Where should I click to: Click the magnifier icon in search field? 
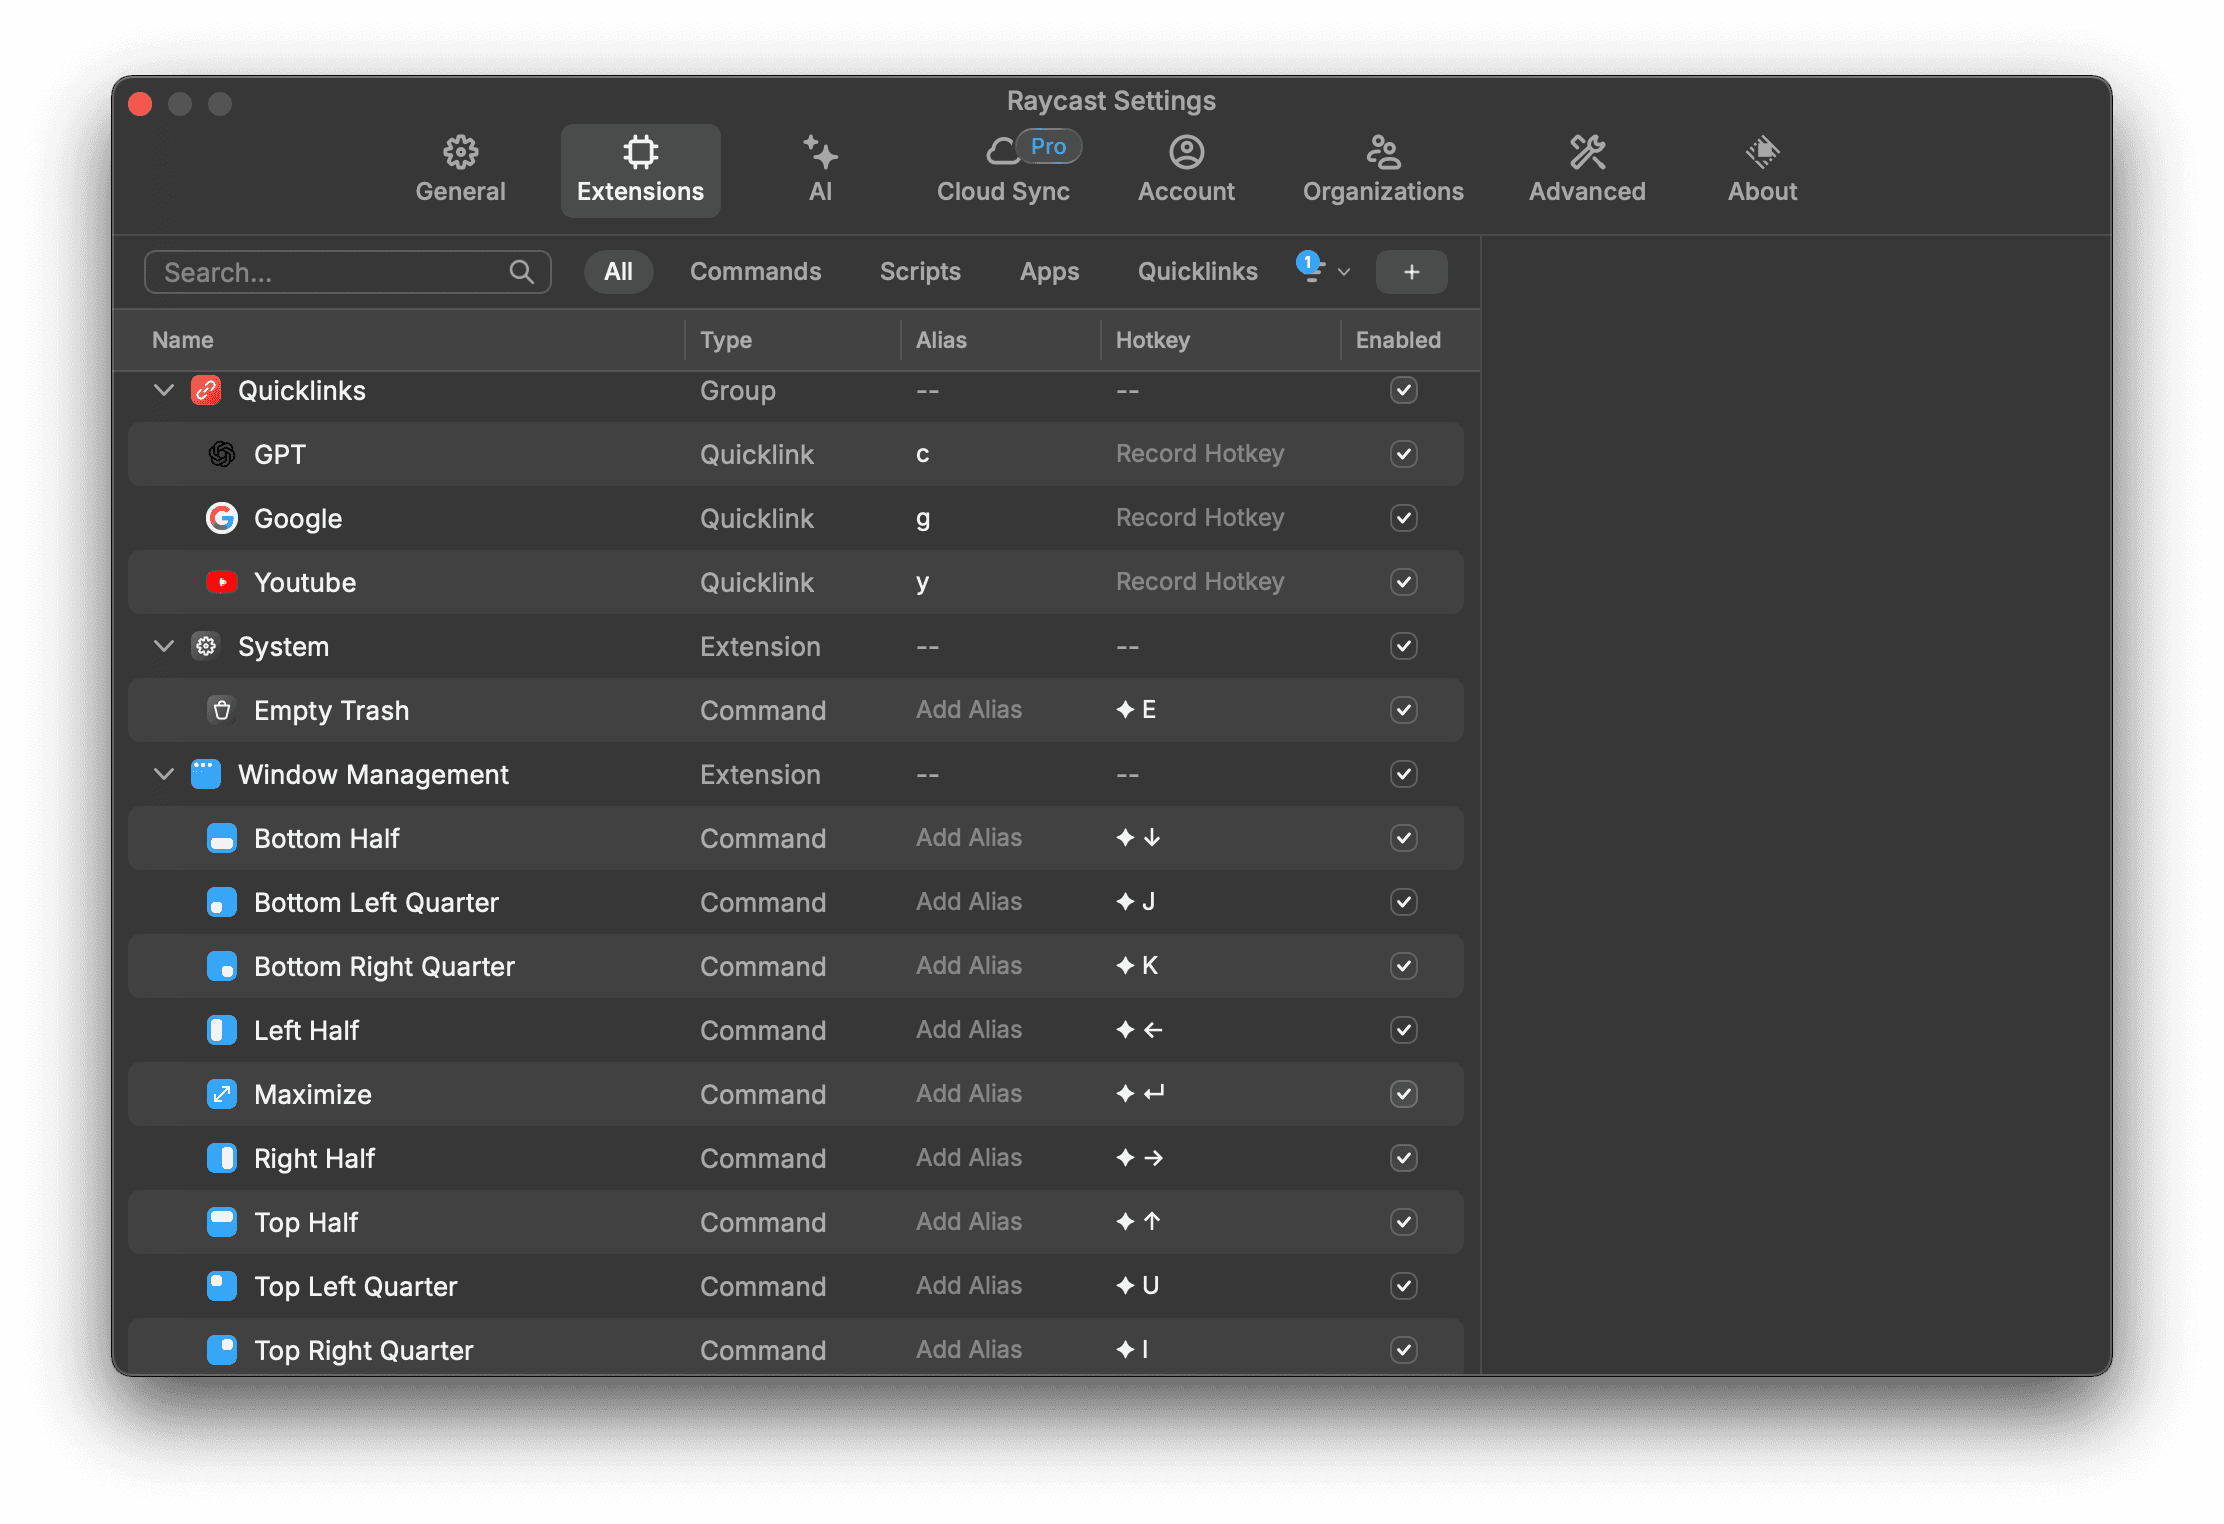coord(521,272)
